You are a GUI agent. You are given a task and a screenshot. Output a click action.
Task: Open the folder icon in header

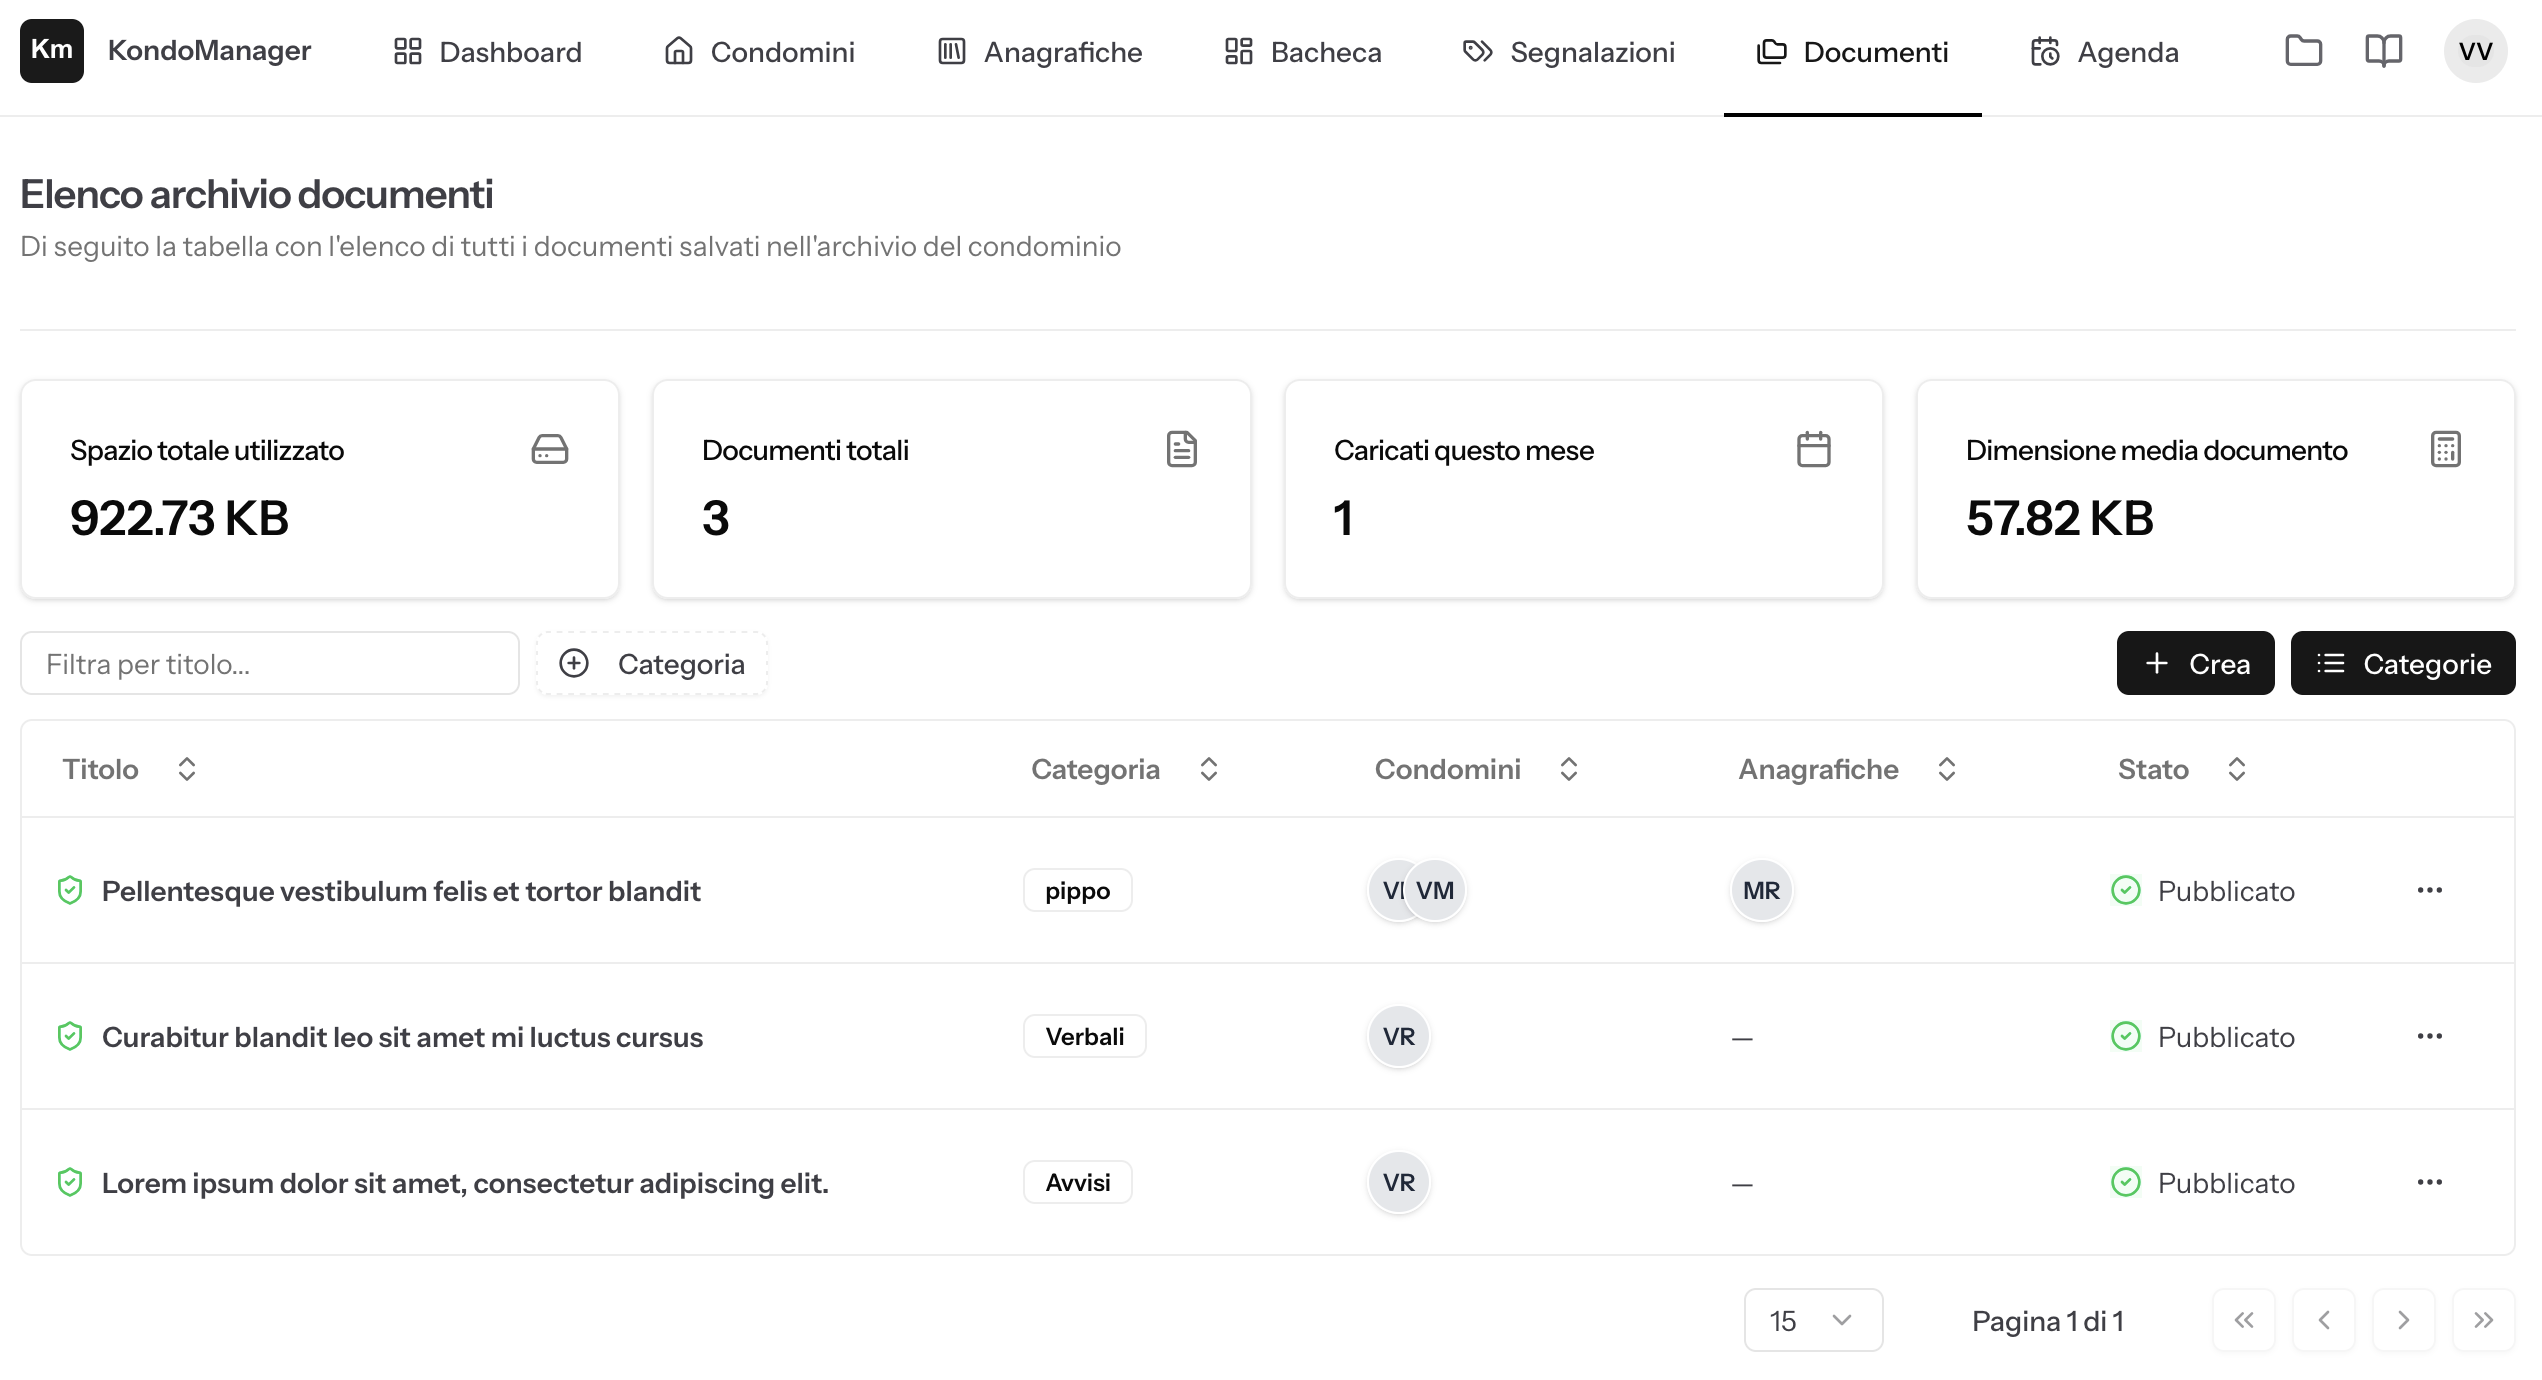[2303, 51]
